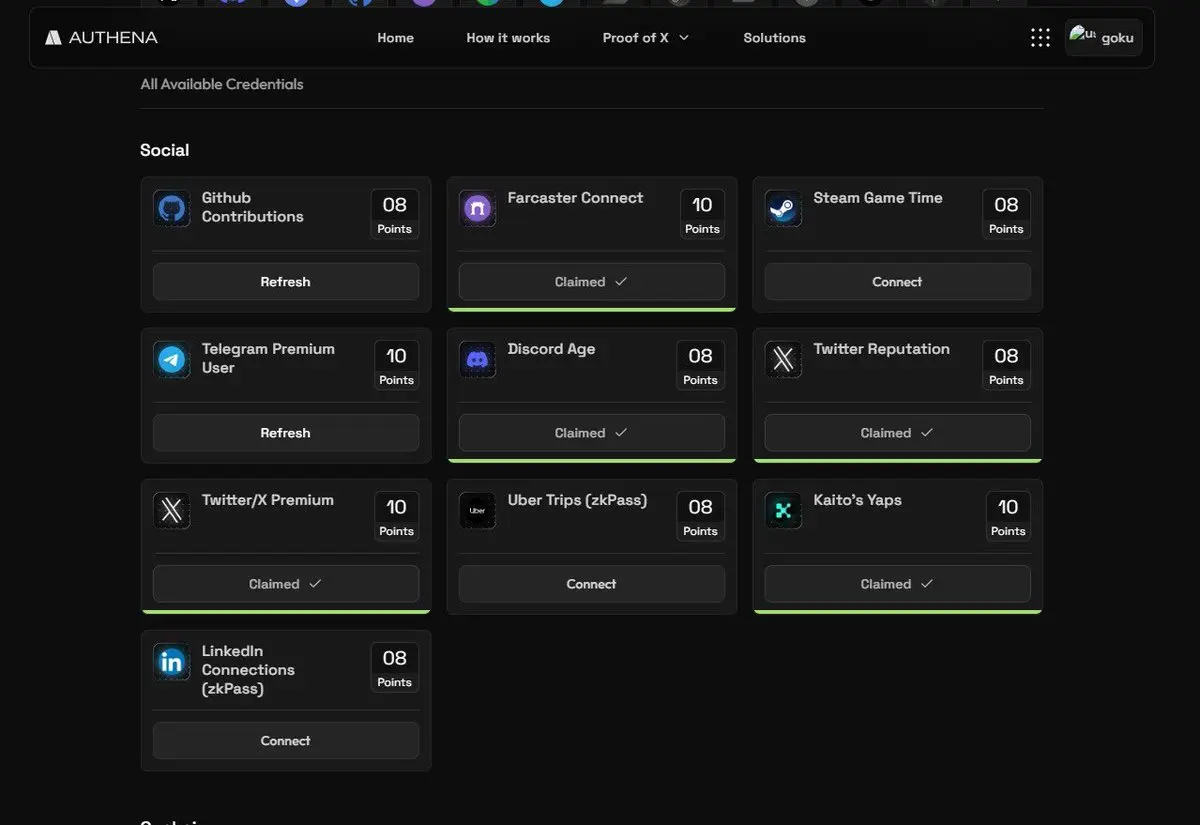The image size is (1200, 825).
Task: Click the "Telegram Premium User" title text
Action: coord(268,358)
